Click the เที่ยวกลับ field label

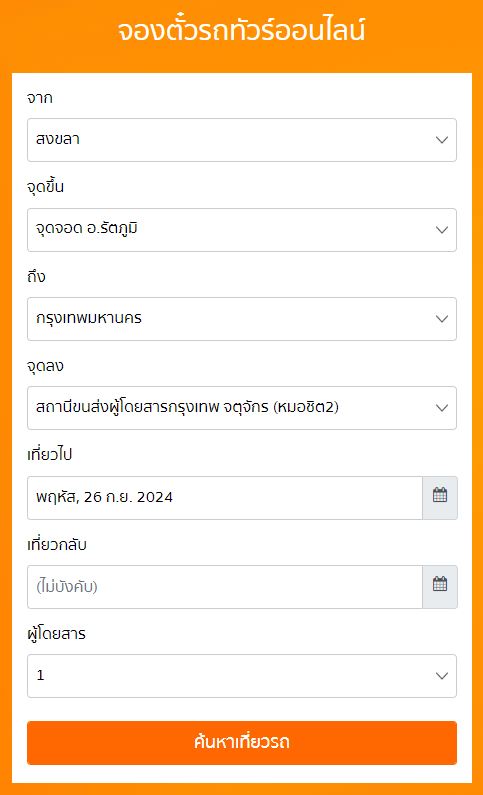[x=57, y=545]
